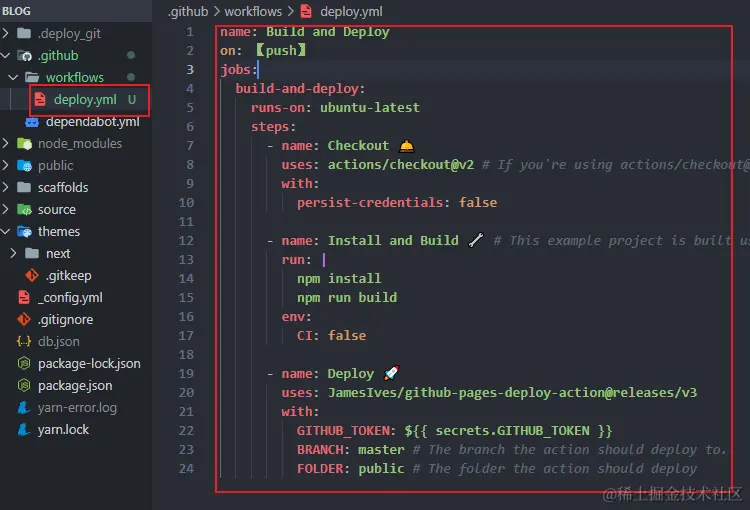This screenshot has width=750, height=510.
Task: Open .gitignore file
Action: pyautogui.click(x=66, y=320)
